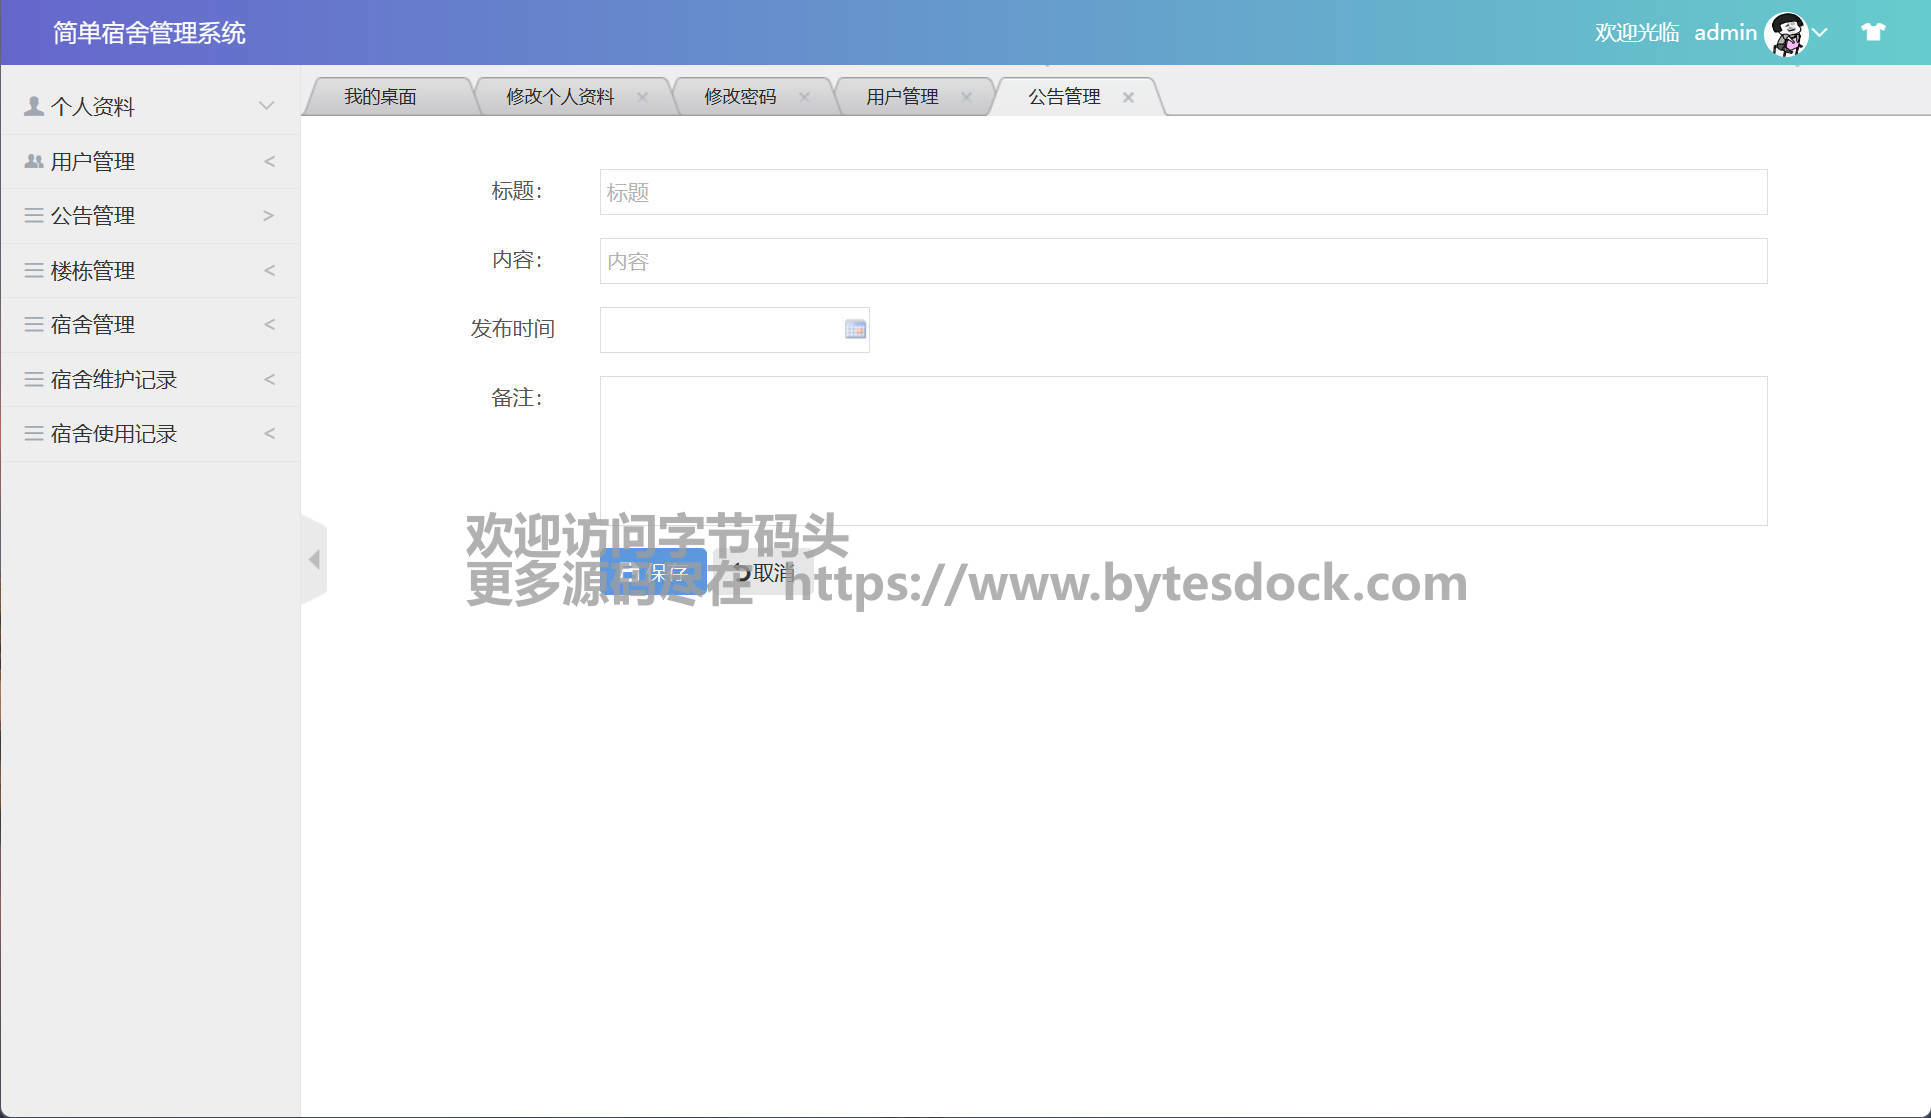
Task: Close the 修改密码 tab
Action: pos(804,97)
